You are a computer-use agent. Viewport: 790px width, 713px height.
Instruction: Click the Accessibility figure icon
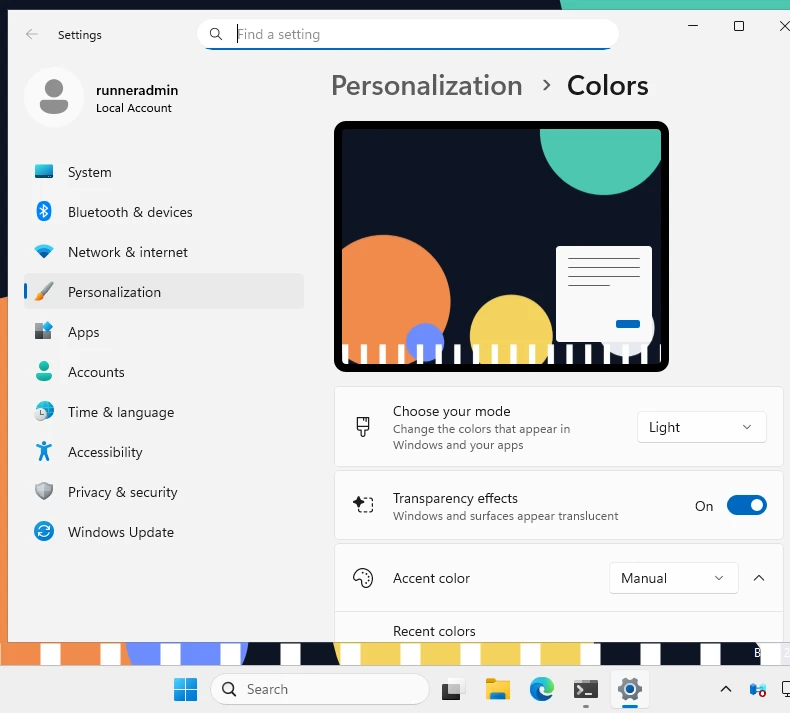44,451
